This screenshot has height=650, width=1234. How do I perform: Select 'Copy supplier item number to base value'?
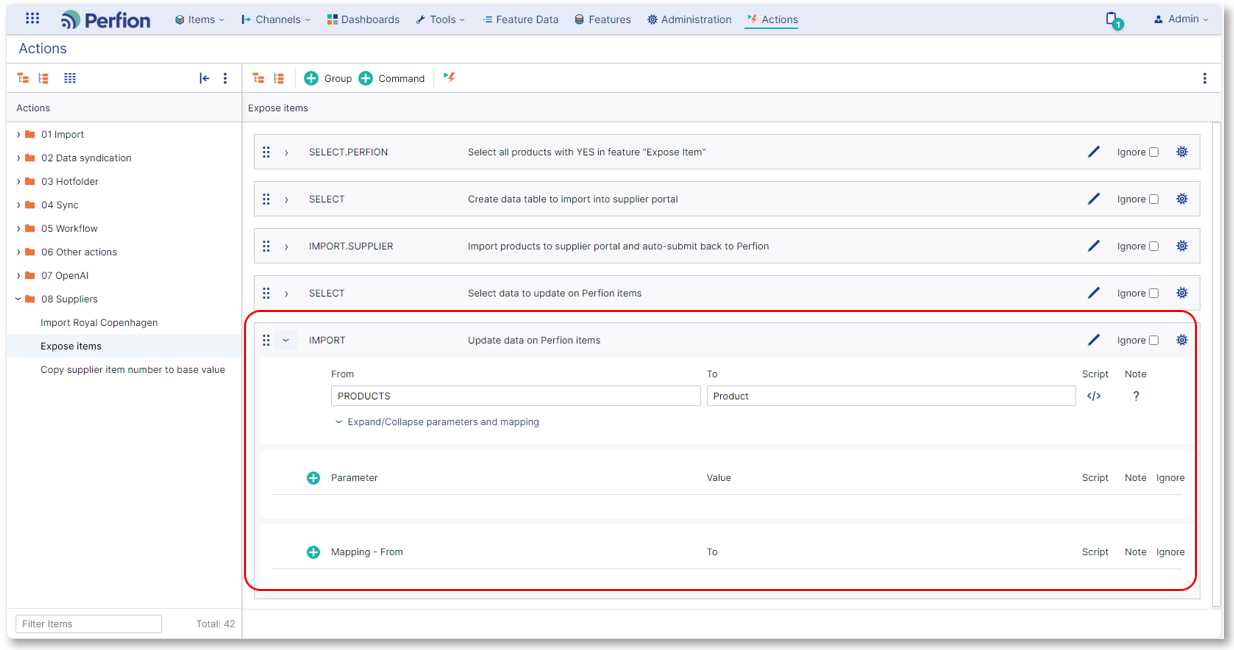[133, 370]
